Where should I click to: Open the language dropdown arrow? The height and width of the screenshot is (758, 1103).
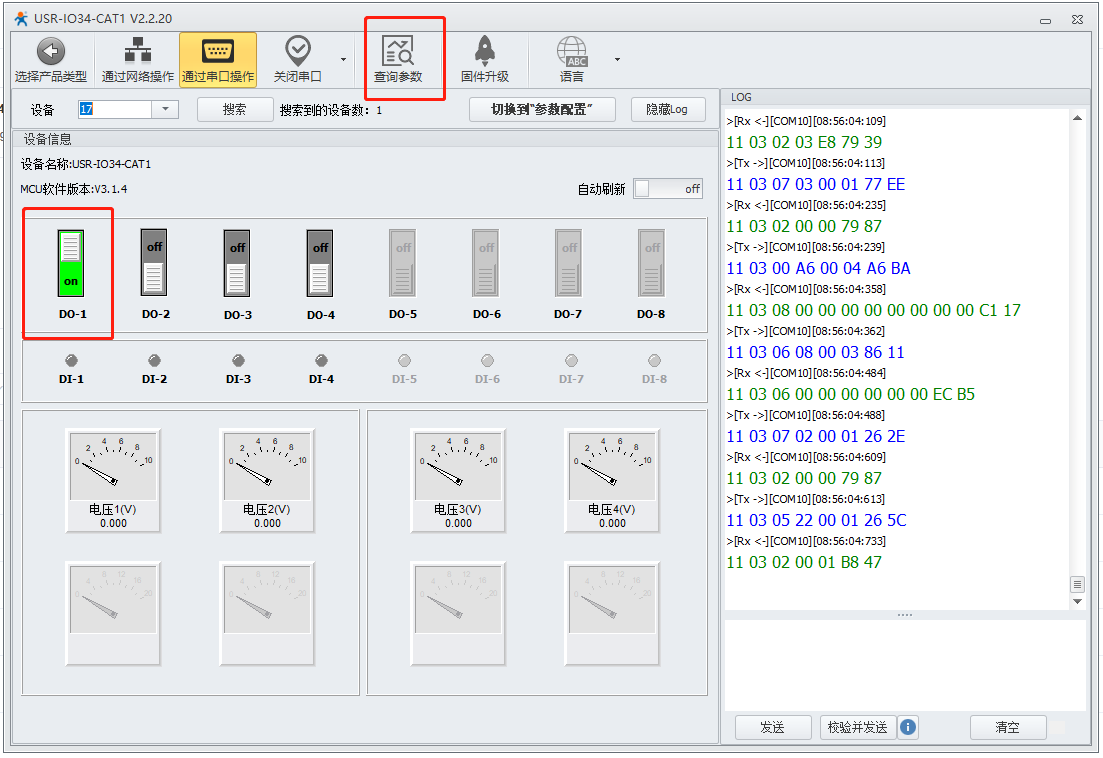pyautogui.click(x=617, y=59)
